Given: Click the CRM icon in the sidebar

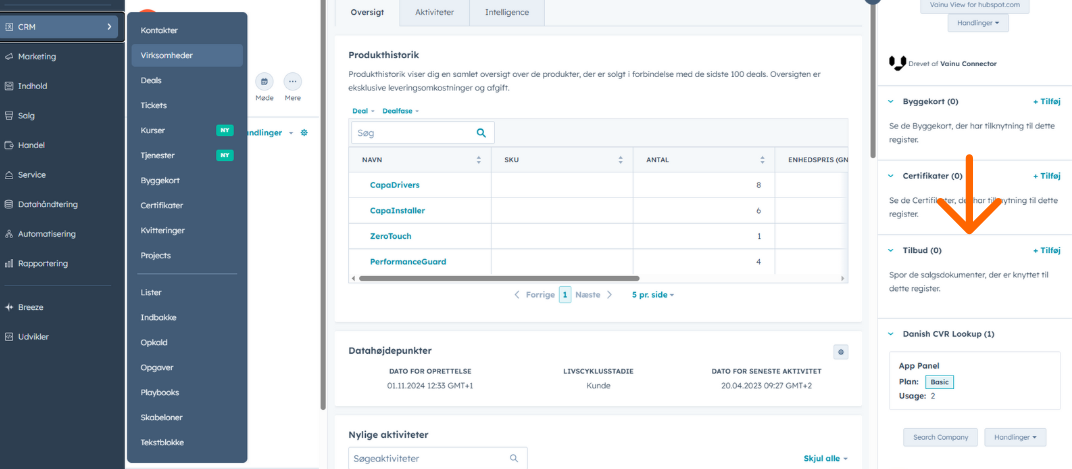Looking at the screenshot, I should point(9,27).
